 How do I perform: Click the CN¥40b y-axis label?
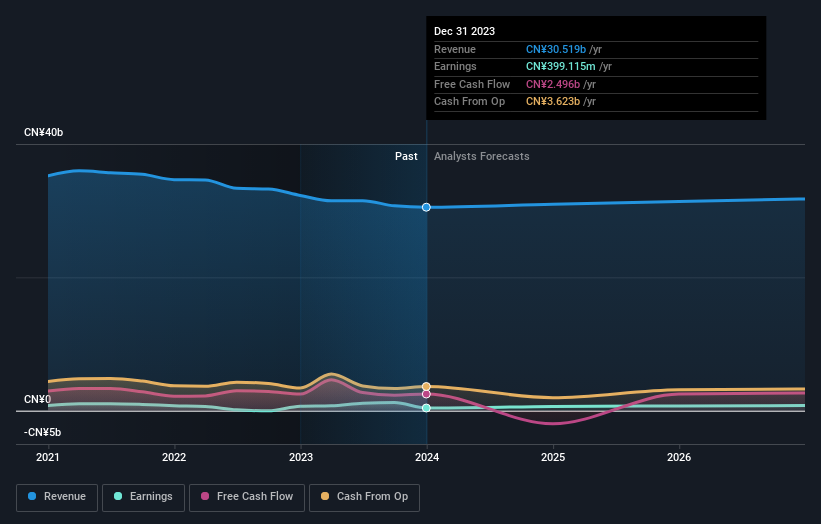click(43, 132)
